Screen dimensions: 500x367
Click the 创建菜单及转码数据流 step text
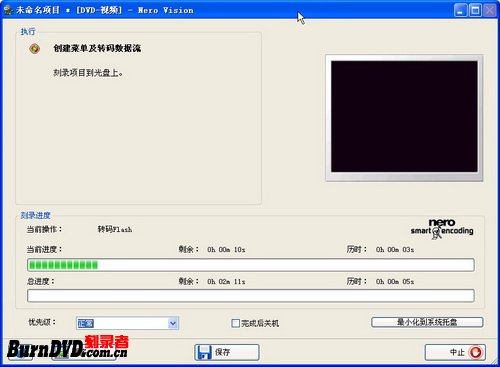(97, 48)
